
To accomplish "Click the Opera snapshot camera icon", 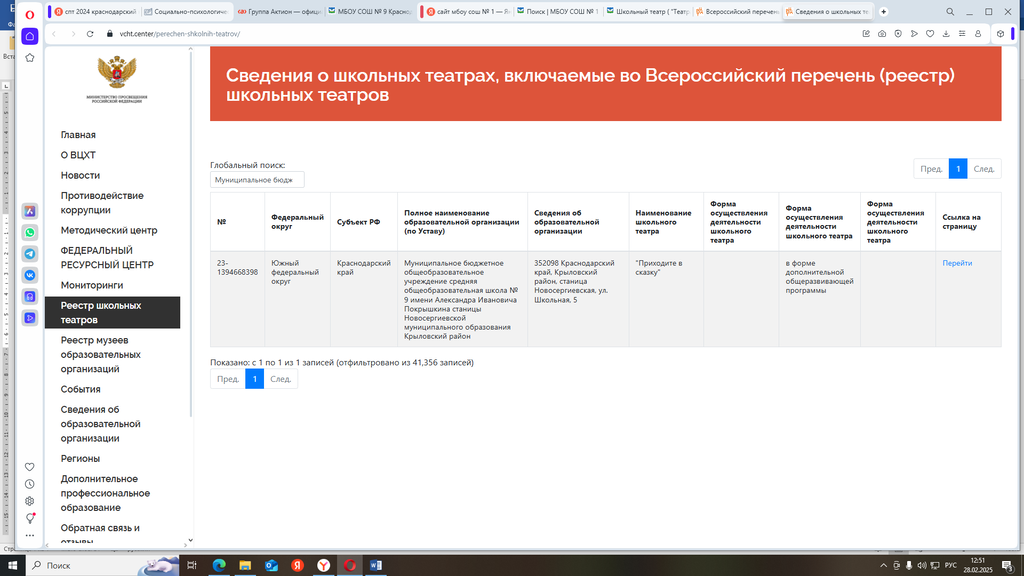I will click(882, 33).
